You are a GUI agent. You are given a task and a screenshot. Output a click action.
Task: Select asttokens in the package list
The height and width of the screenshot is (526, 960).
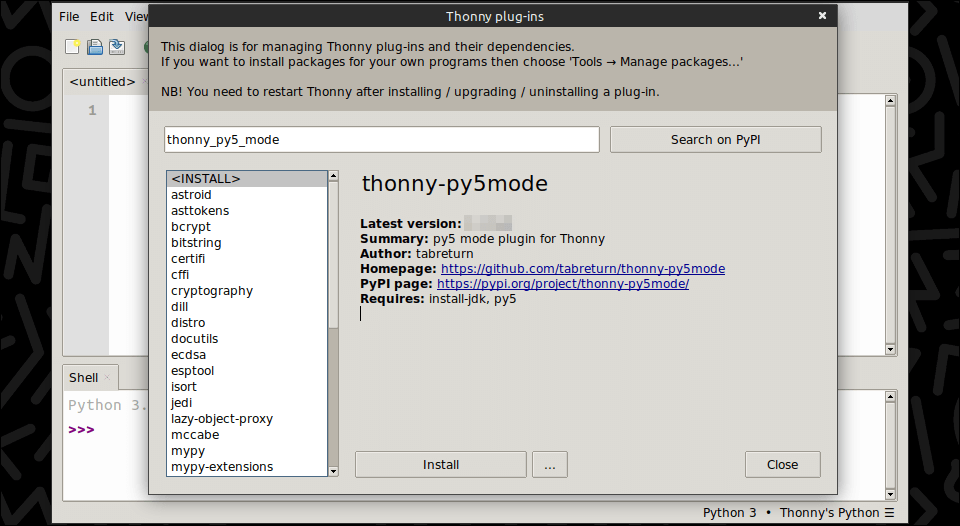click(247, 211)
